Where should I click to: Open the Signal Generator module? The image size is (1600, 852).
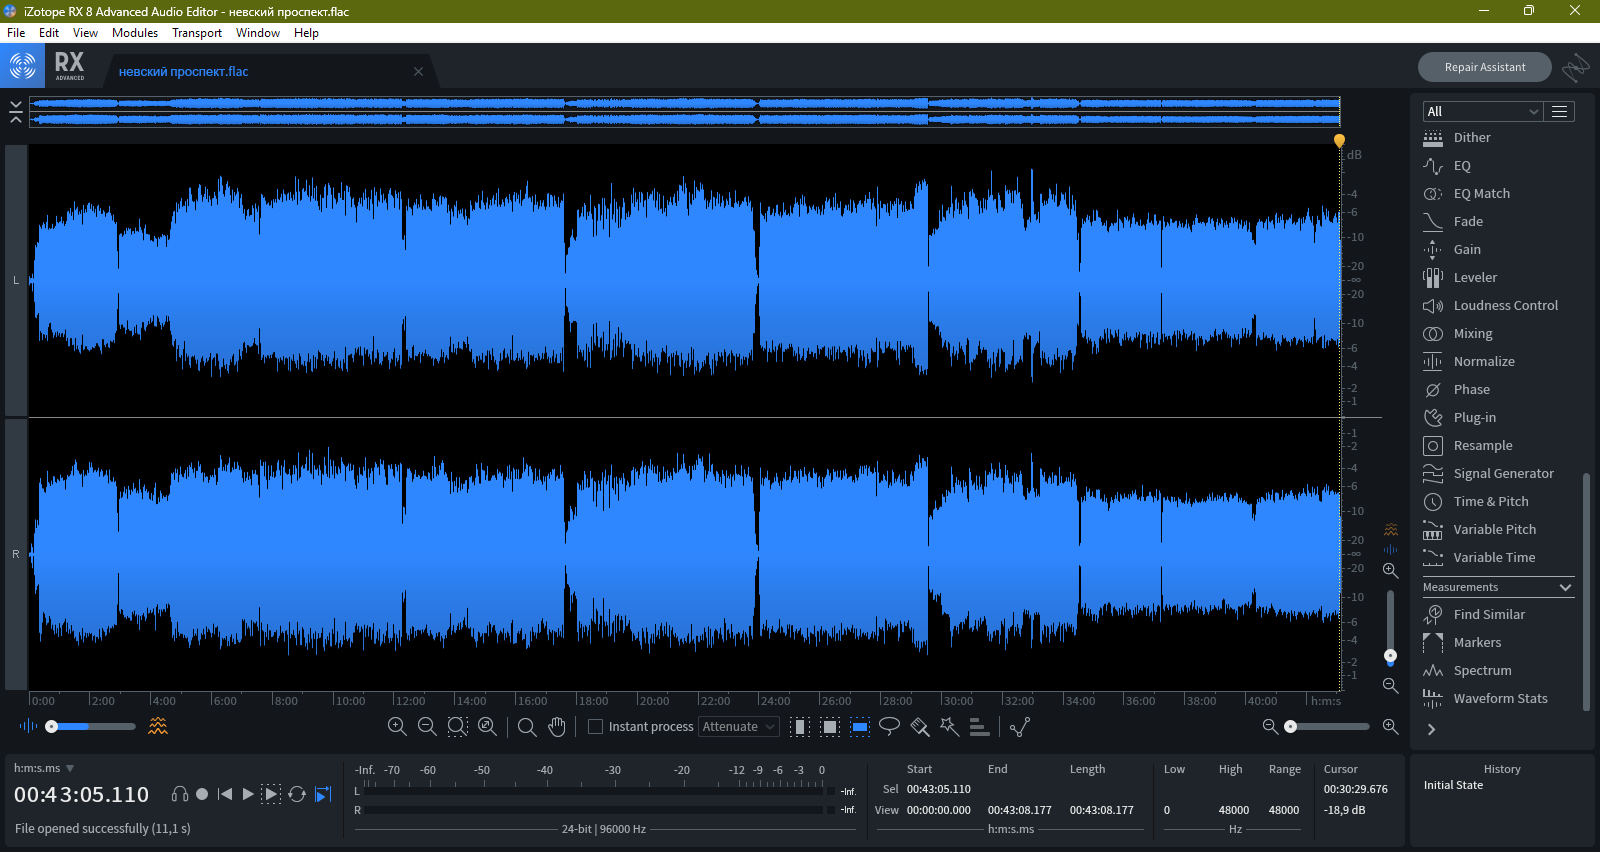click(1503, 474)
